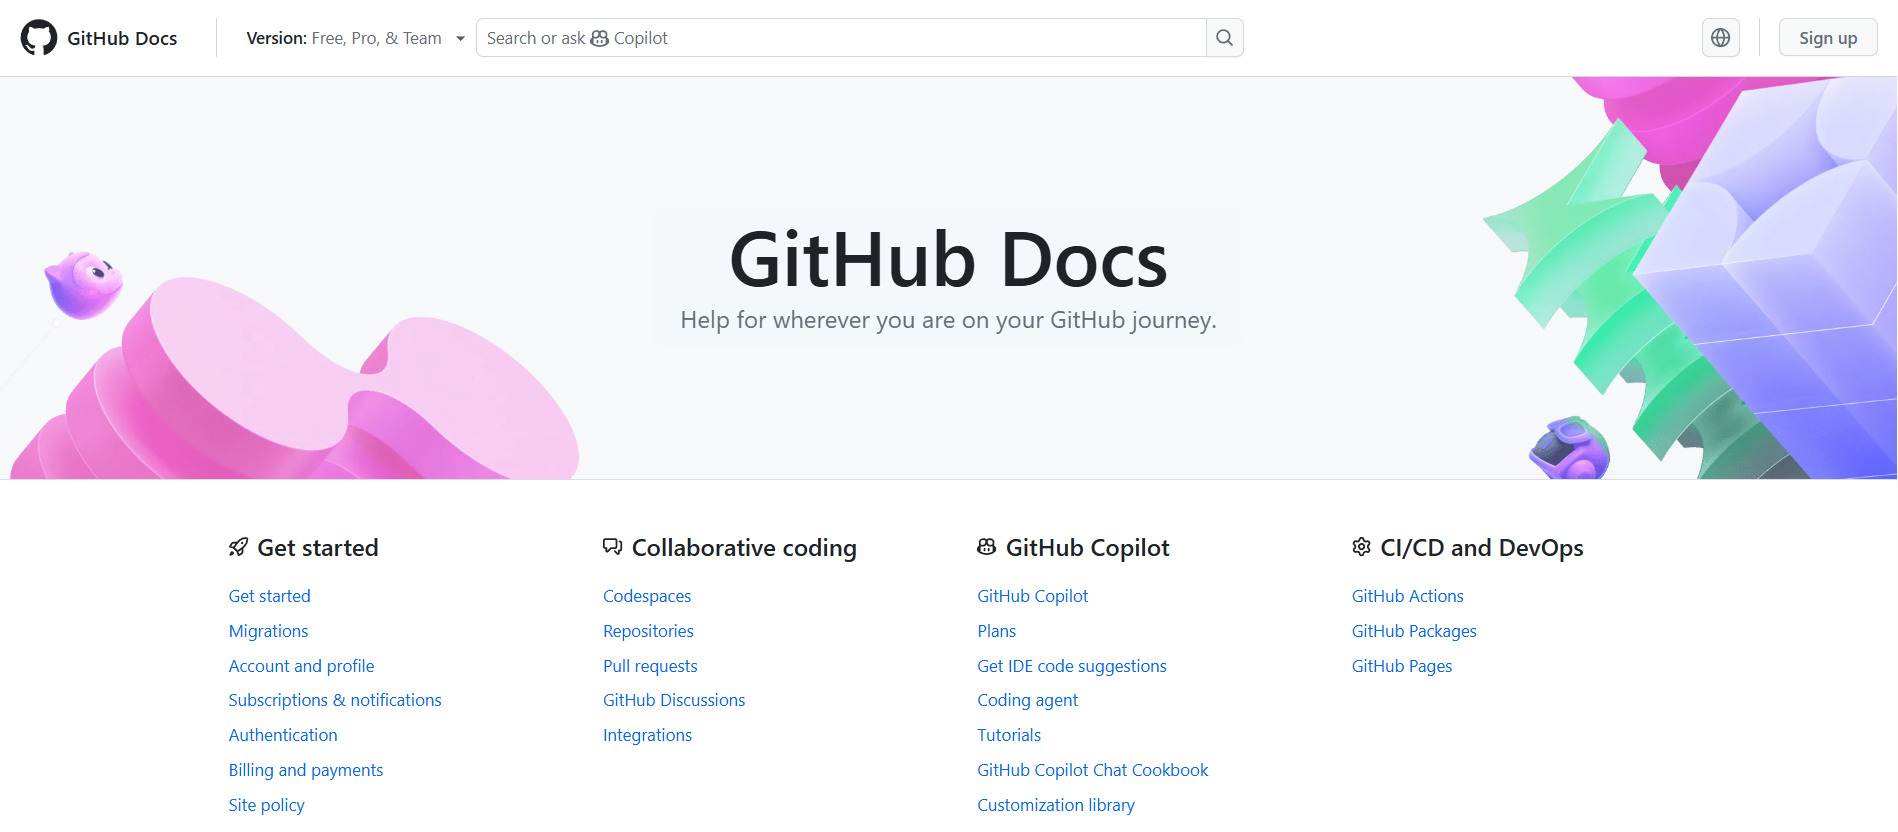Open the Site policy link

(266, 805)
